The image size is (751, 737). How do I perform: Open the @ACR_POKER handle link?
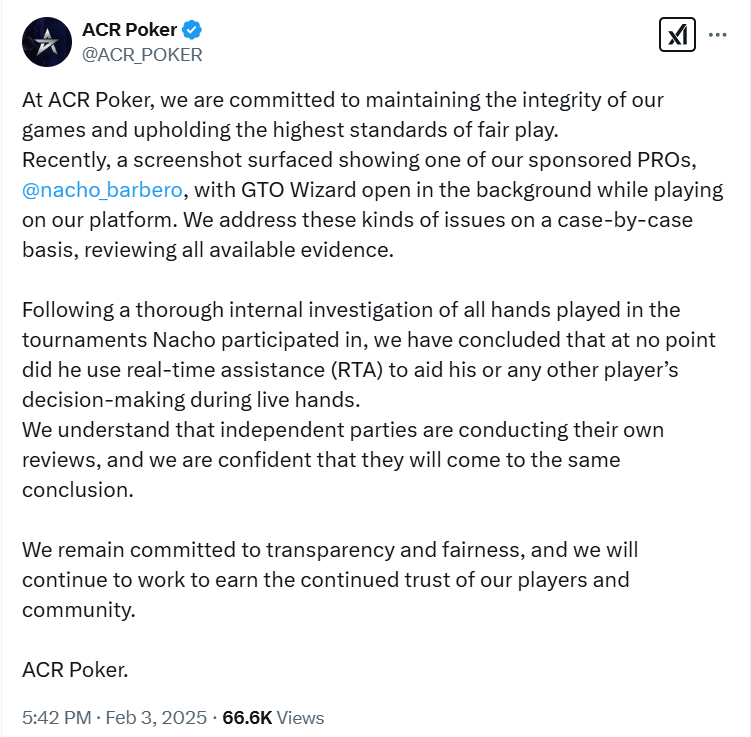tap(142, 55)
